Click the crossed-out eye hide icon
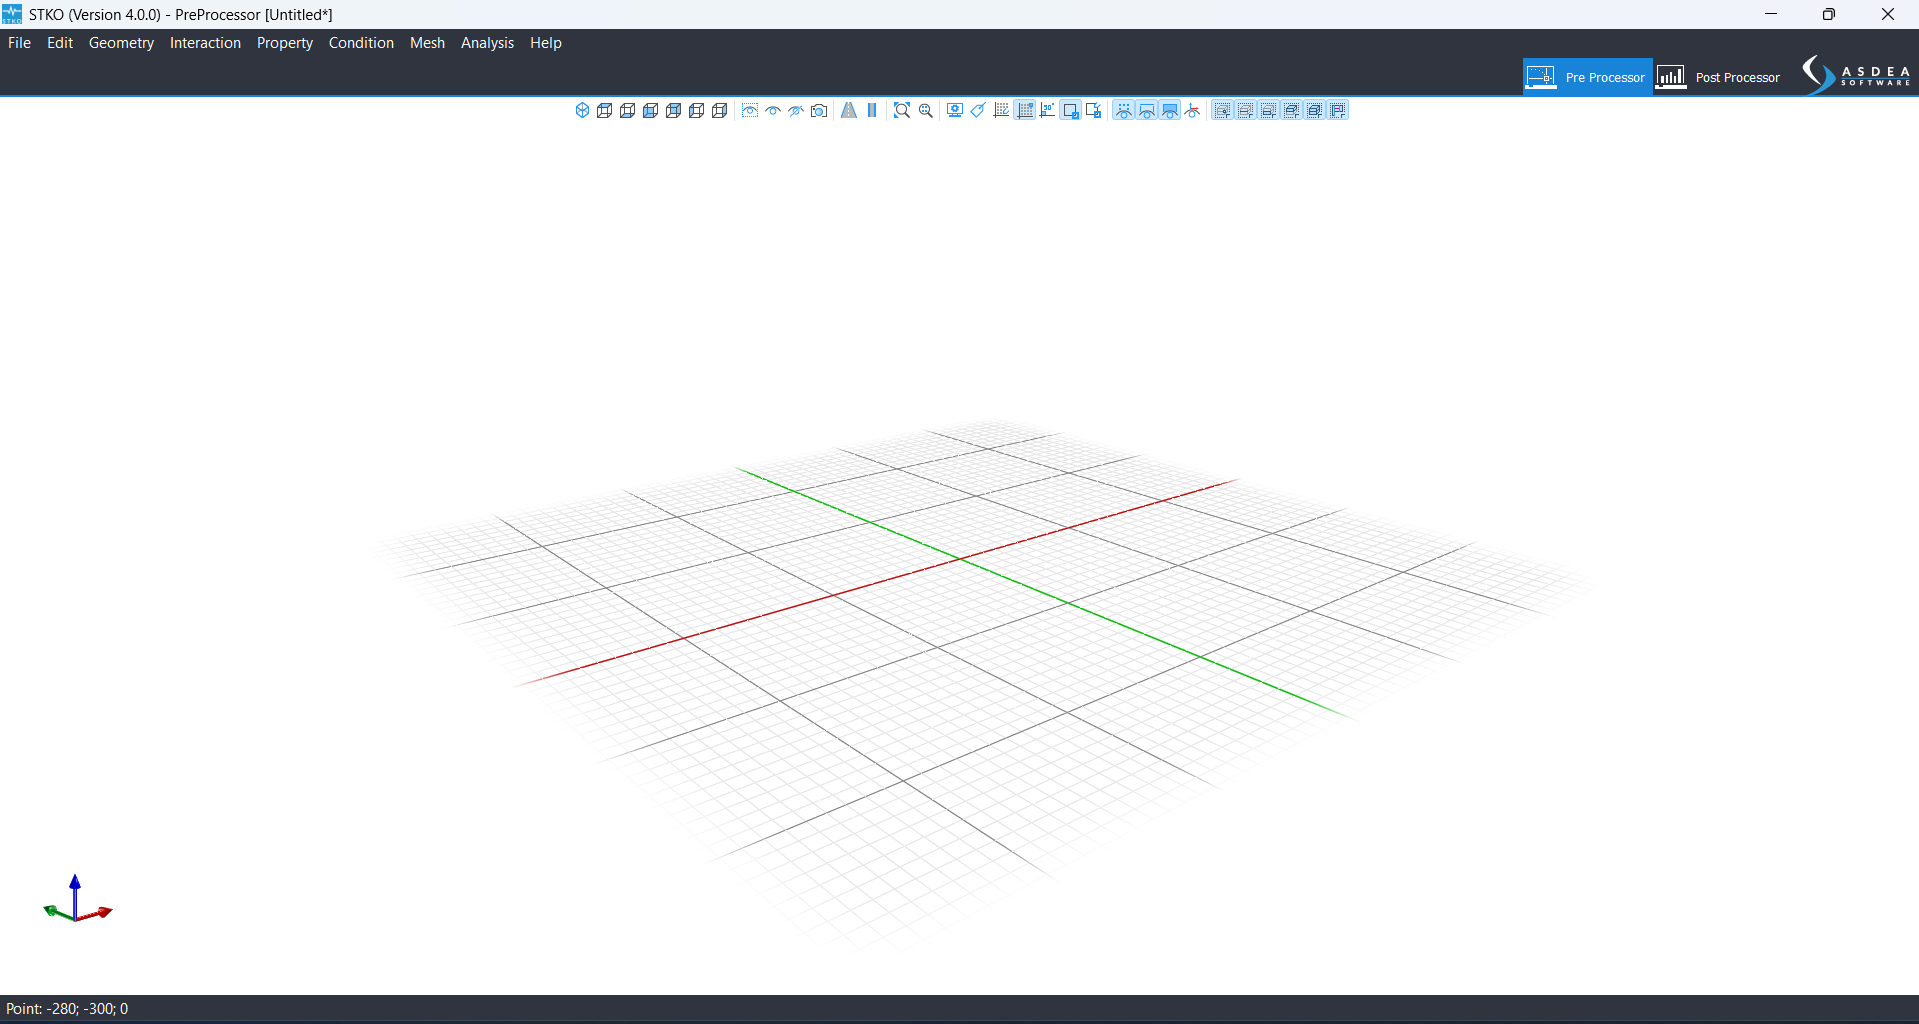Image resolution: width=1919 pixels, height=1024 pixels. tap(796, 110)
